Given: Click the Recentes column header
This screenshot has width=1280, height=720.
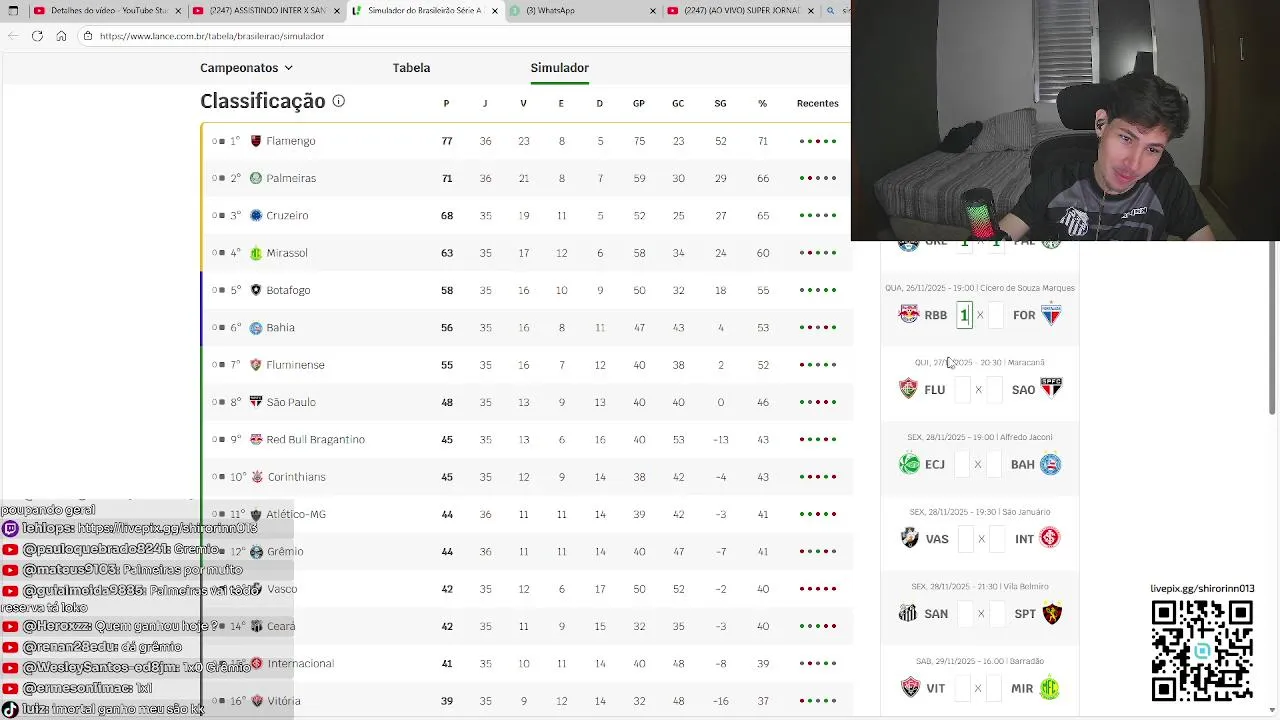Looking at the screenshot, I should click(817, 103).
